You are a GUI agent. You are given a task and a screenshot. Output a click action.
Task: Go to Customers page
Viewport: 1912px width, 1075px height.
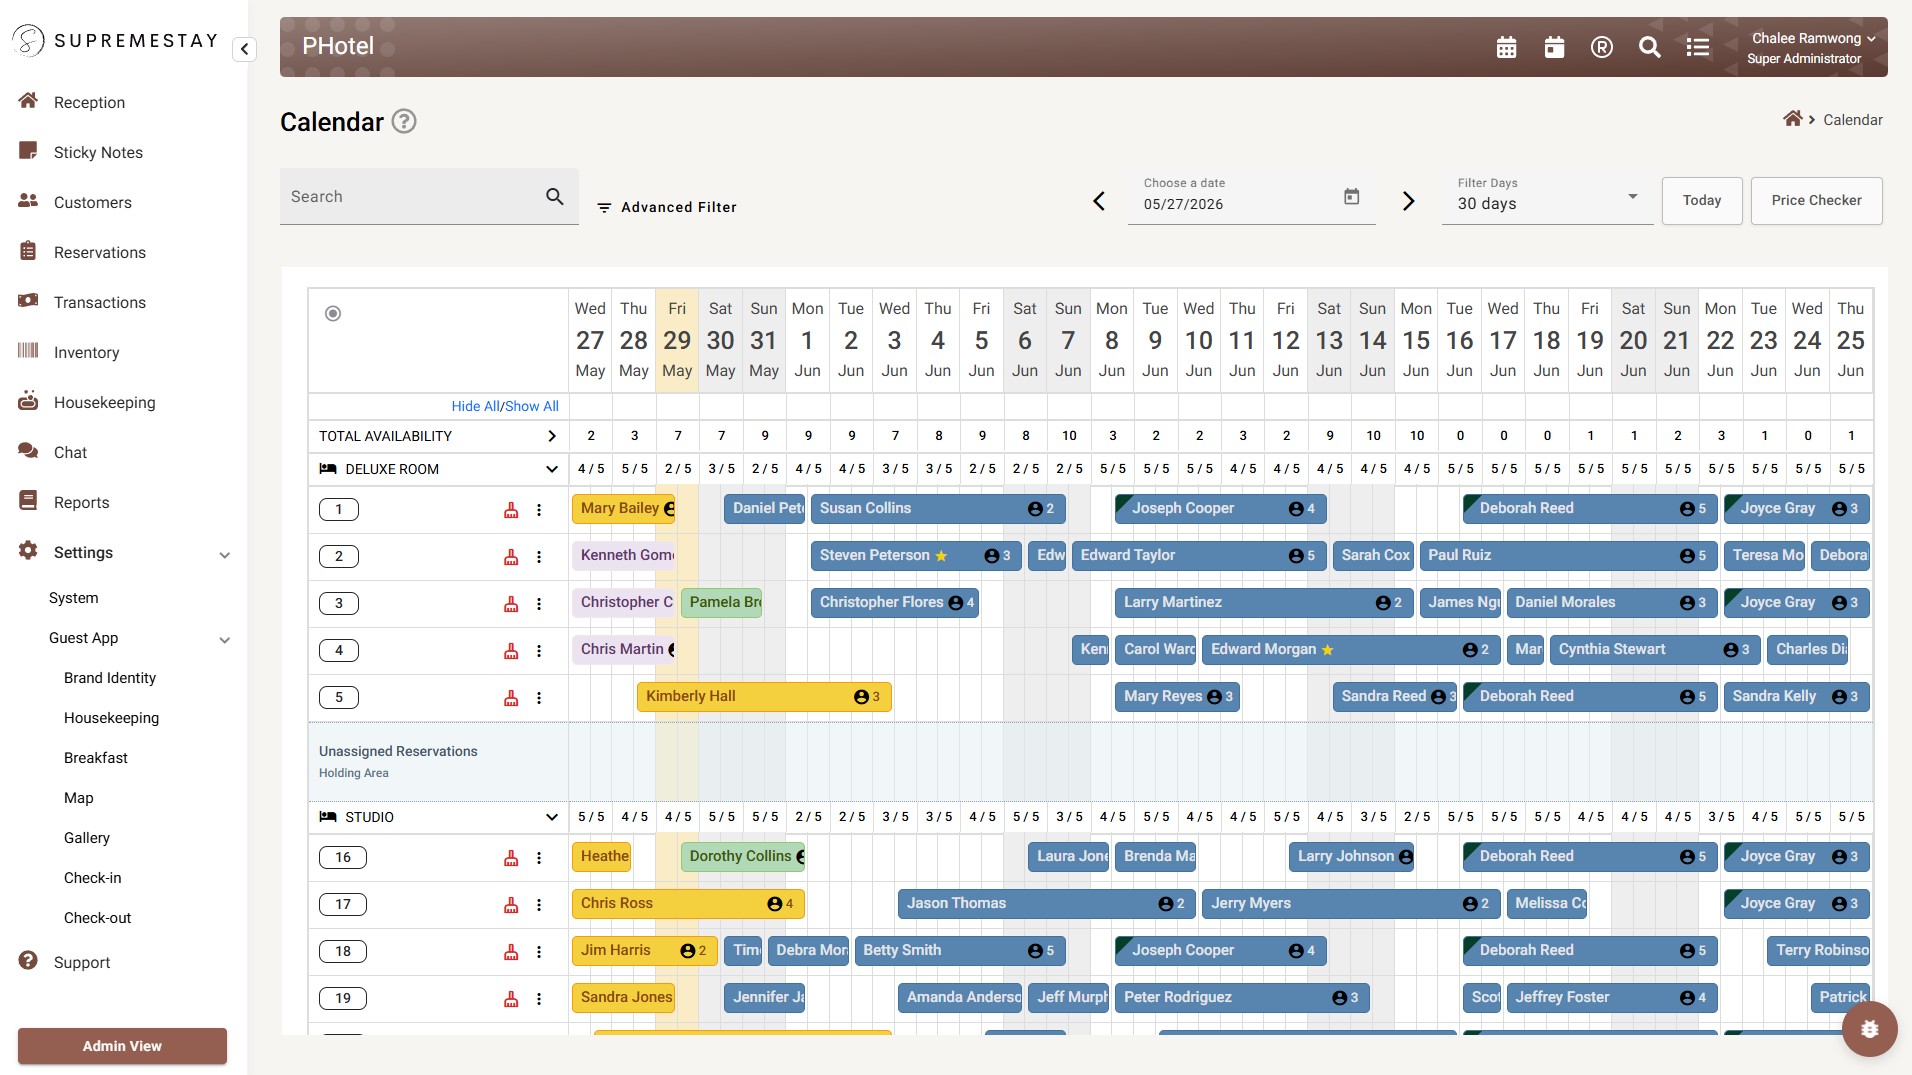pyautogui.click(x=92, y=202)
